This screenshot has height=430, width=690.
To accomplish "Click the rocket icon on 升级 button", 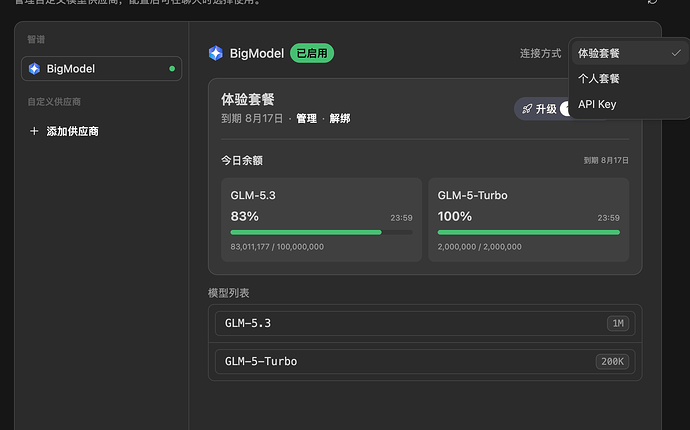I will 527,109.
